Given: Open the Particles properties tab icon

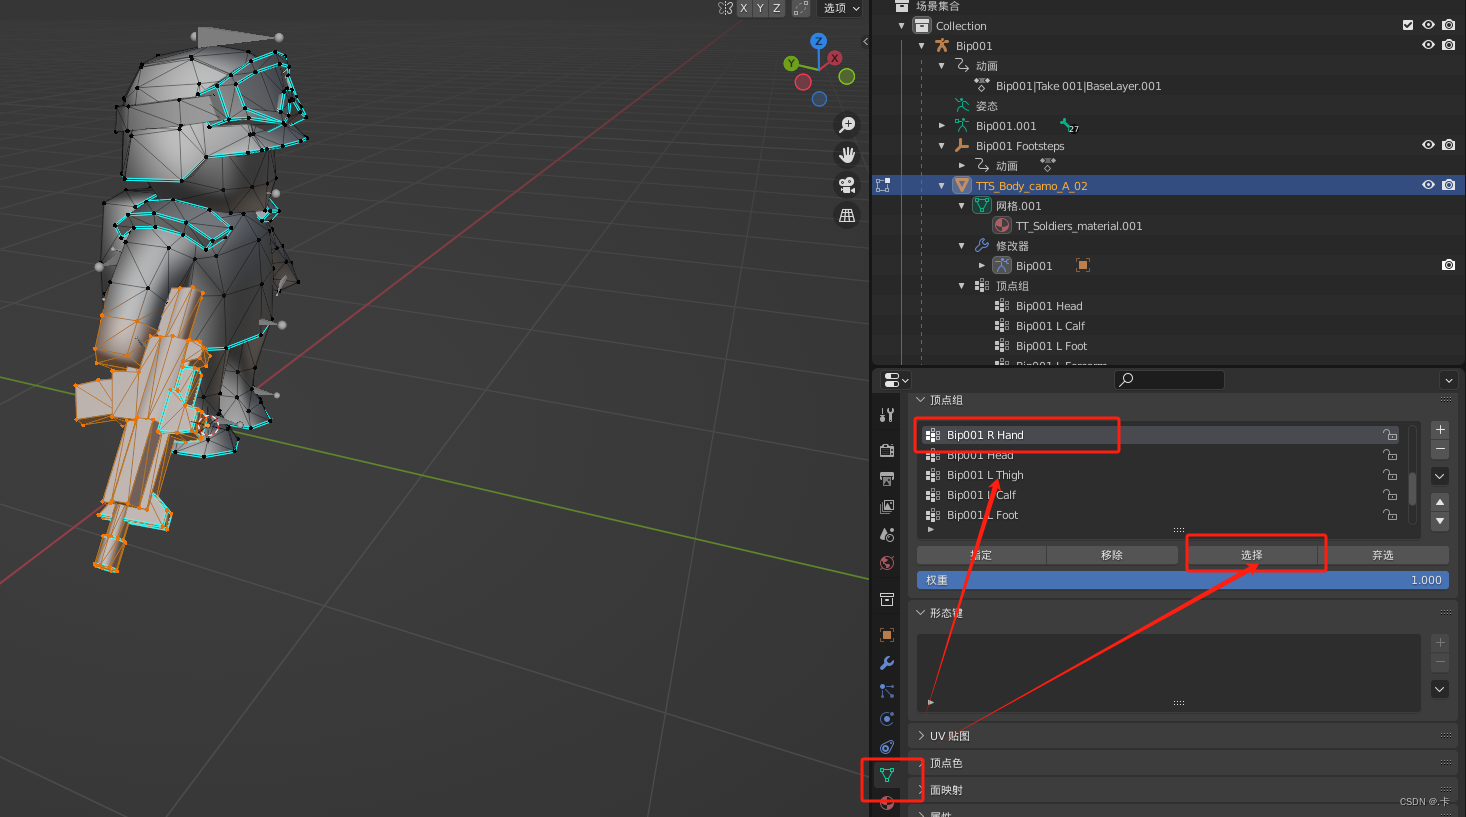Looking at the screenshot, I should [x=887, y=691].
